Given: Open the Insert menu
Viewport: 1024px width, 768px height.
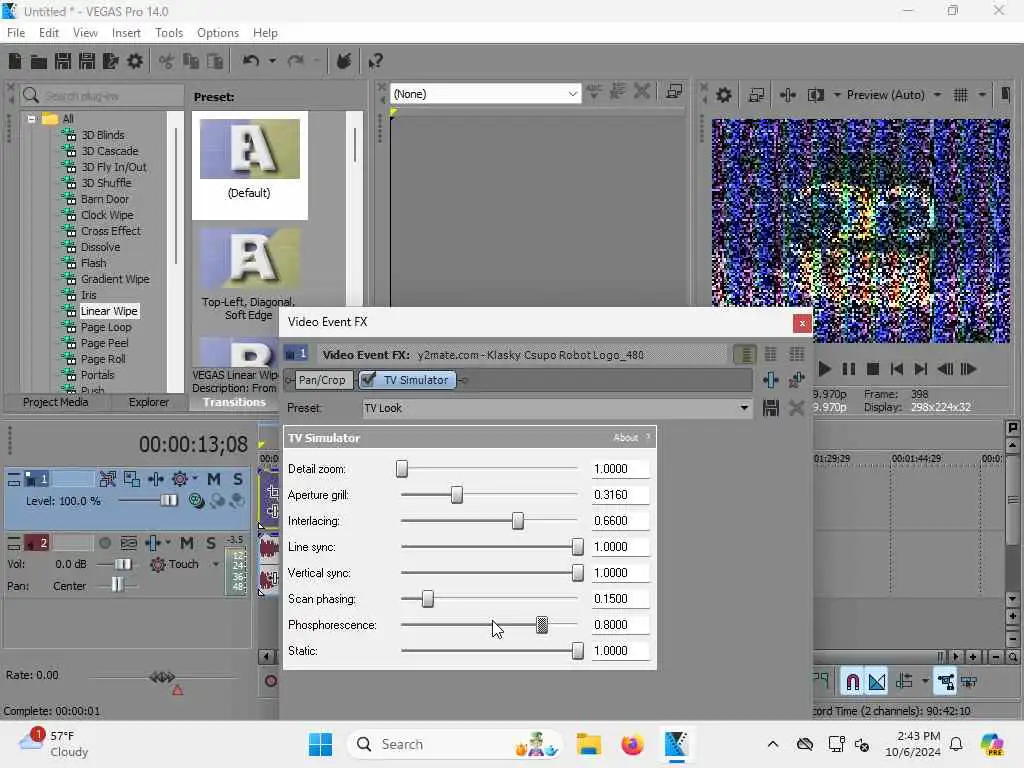Looking at the screenshot, I should click(x=126, y=33).
